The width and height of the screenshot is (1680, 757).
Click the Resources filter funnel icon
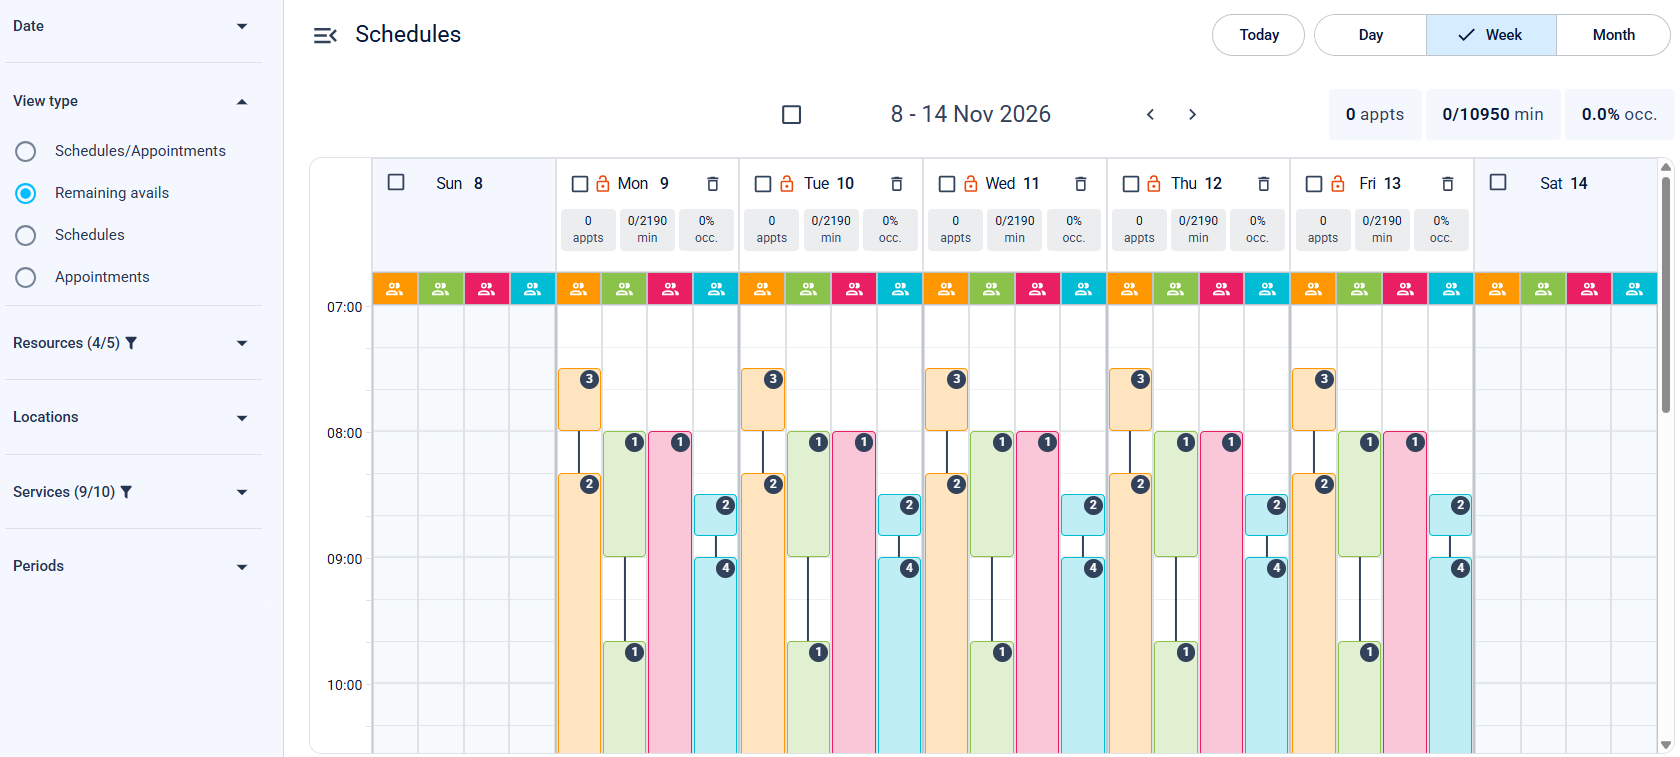point(131,343)
